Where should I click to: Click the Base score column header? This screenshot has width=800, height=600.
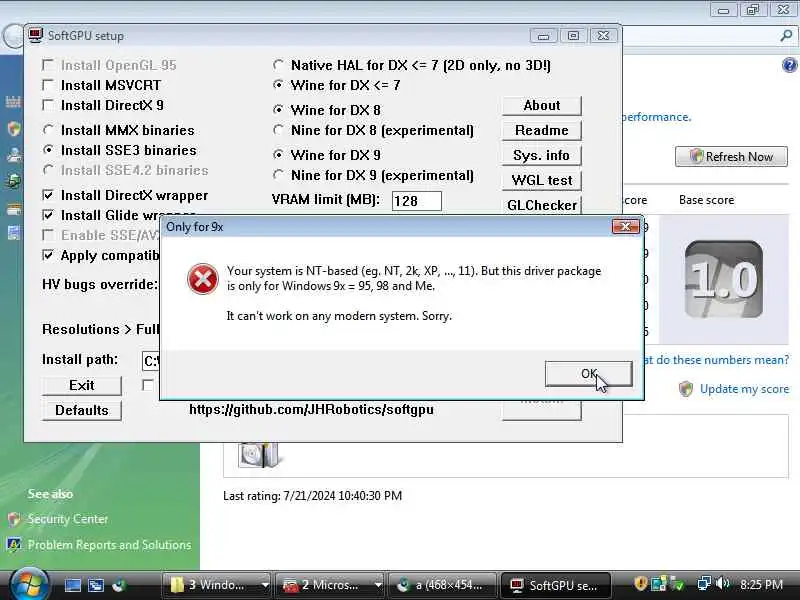tap(706, 200)
